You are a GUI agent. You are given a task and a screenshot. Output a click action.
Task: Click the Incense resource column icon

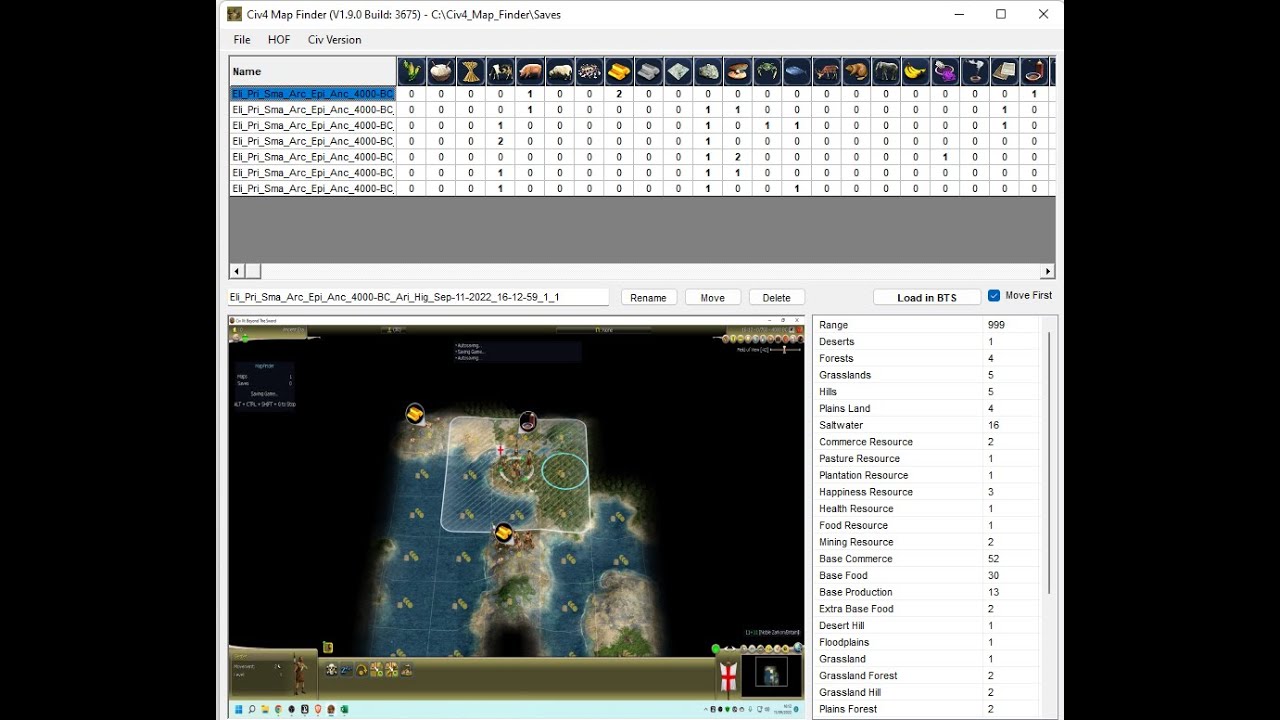975,71
